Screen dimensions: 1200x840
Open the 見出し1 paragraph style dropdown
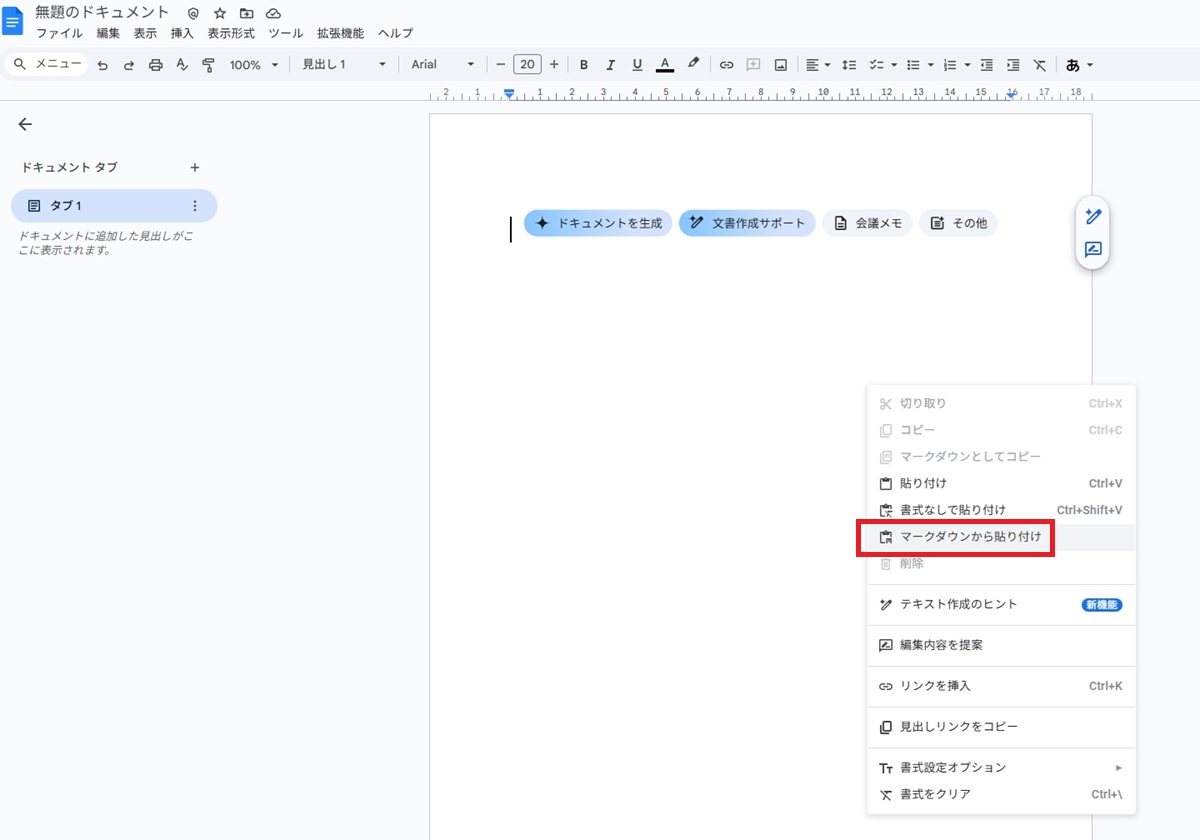coord(343,65)
